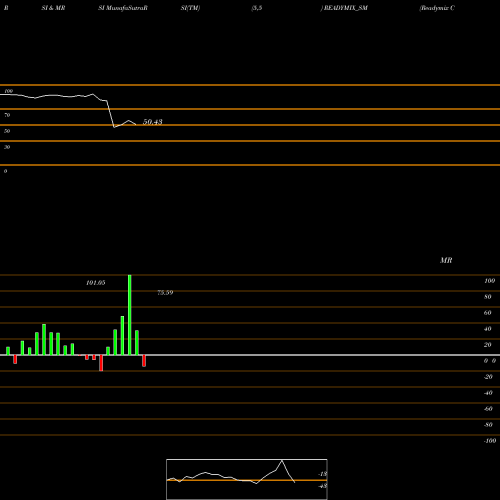Screen dimensions: 500x500
Task: Click the MR axis label -100
Action: [490, 441]
